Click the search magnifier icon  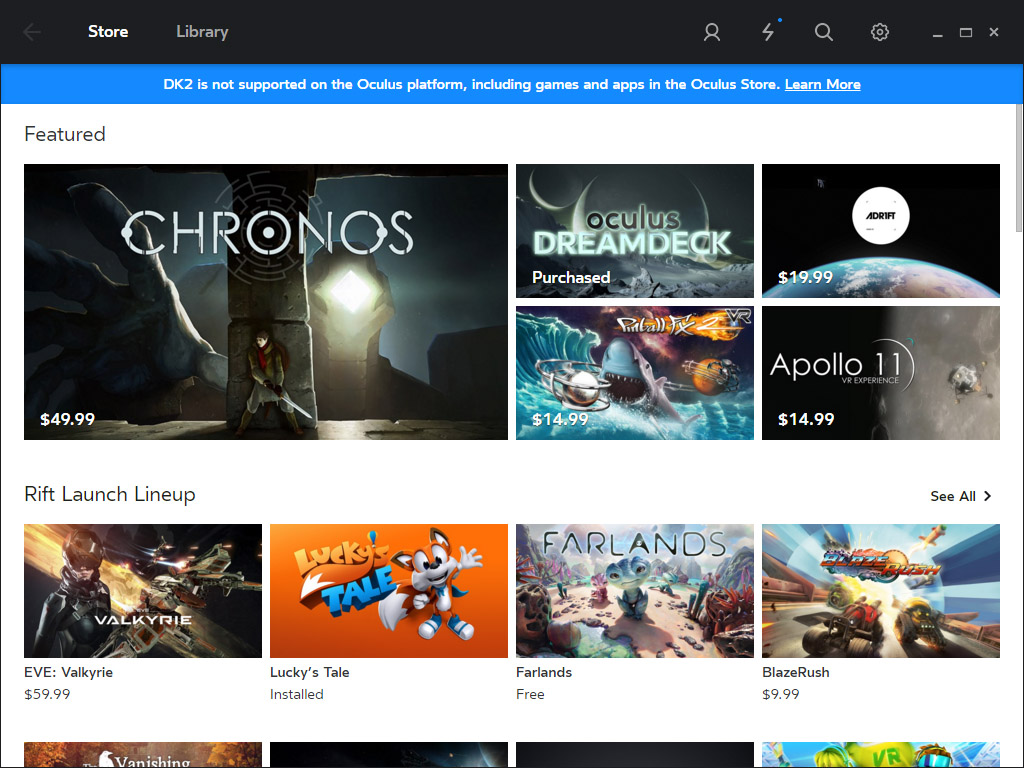point(824,32)
